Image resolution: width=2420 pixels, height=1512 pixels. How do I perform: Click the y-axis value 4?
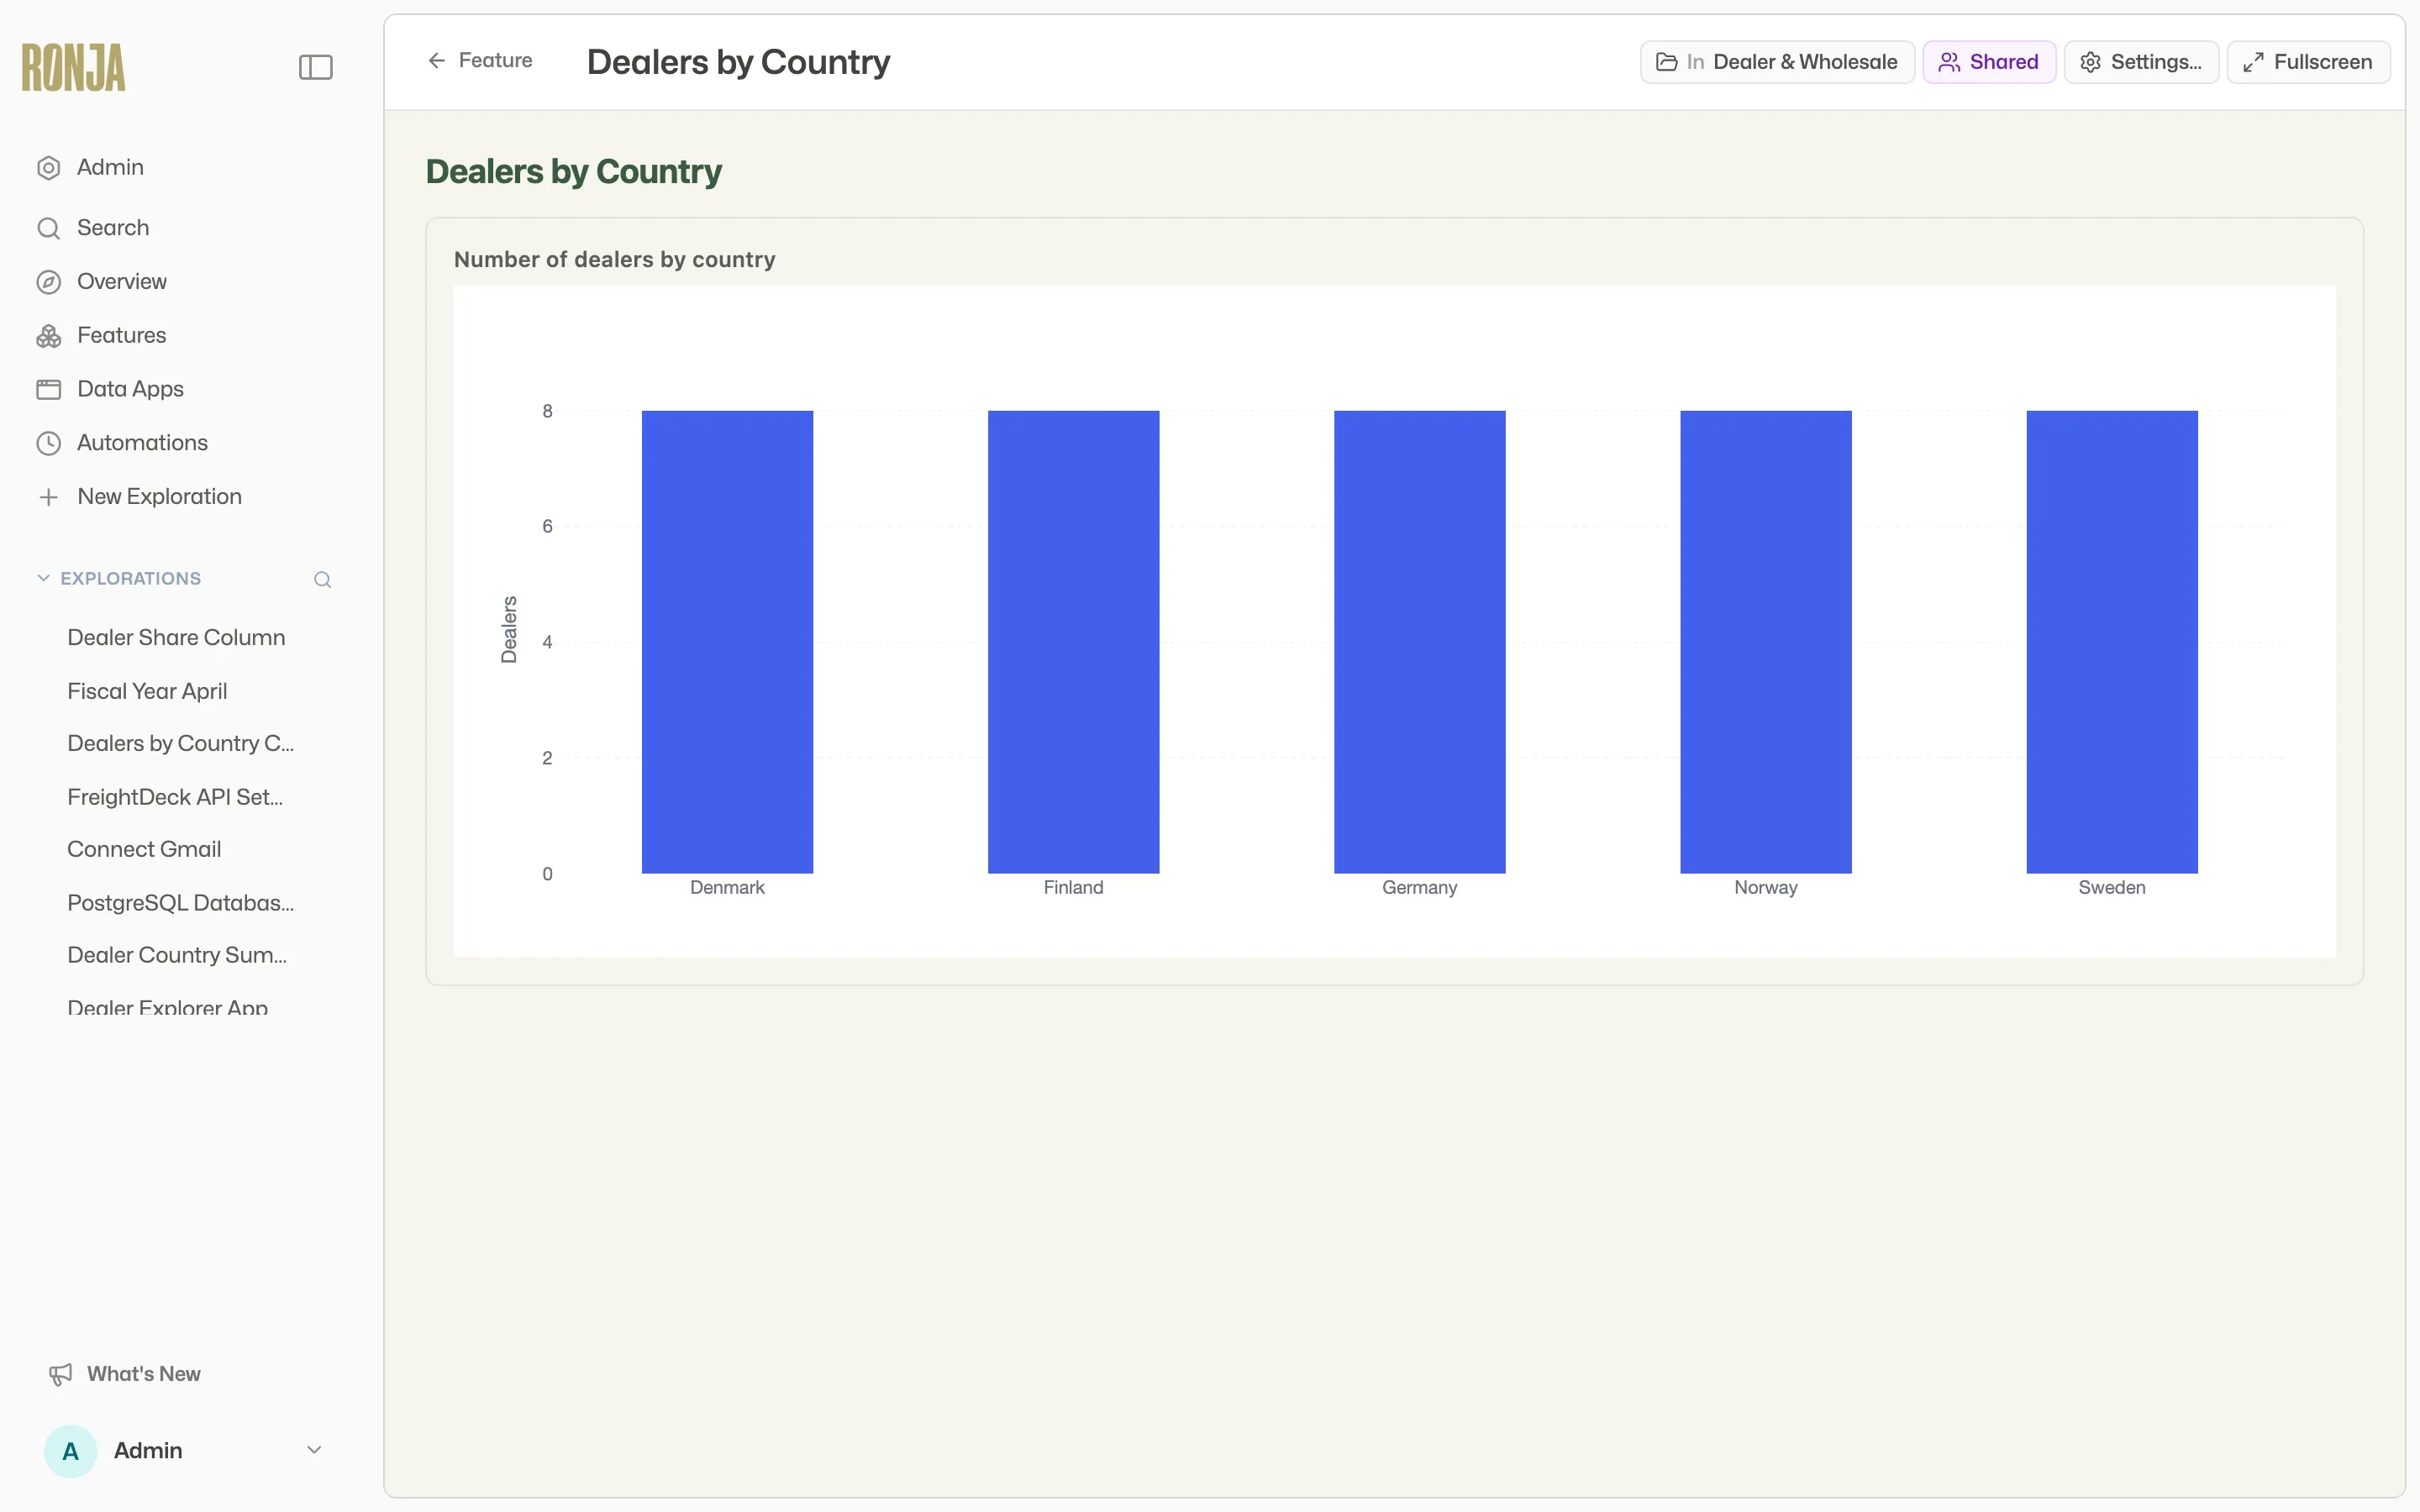(x=547, y=642)
